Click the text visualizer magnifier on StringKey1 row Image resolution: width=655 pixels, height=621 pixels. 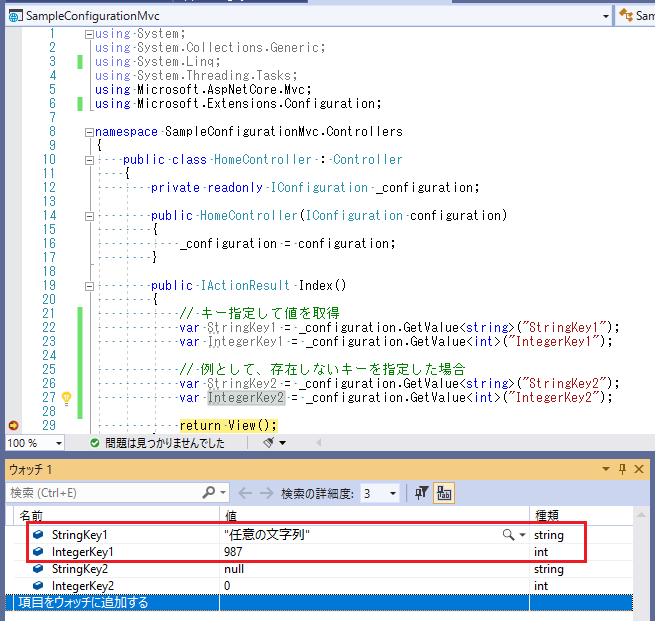click(x=508, y=535)
